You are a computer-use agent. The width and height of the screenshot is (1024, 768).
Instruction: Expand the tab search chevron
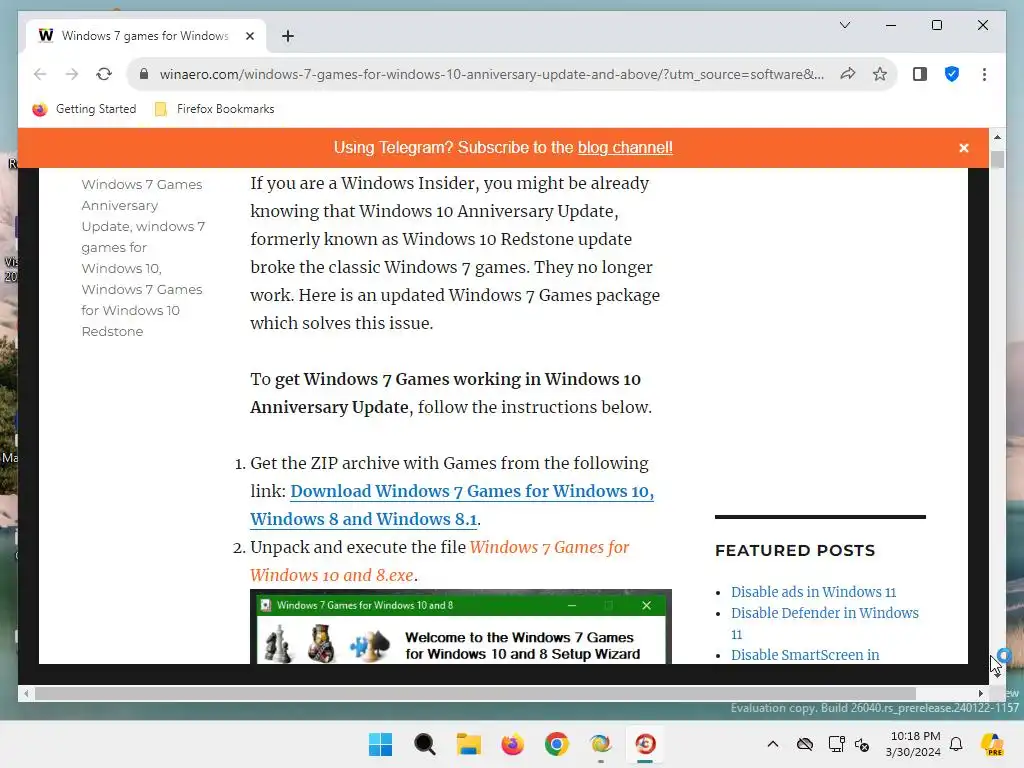844,25
